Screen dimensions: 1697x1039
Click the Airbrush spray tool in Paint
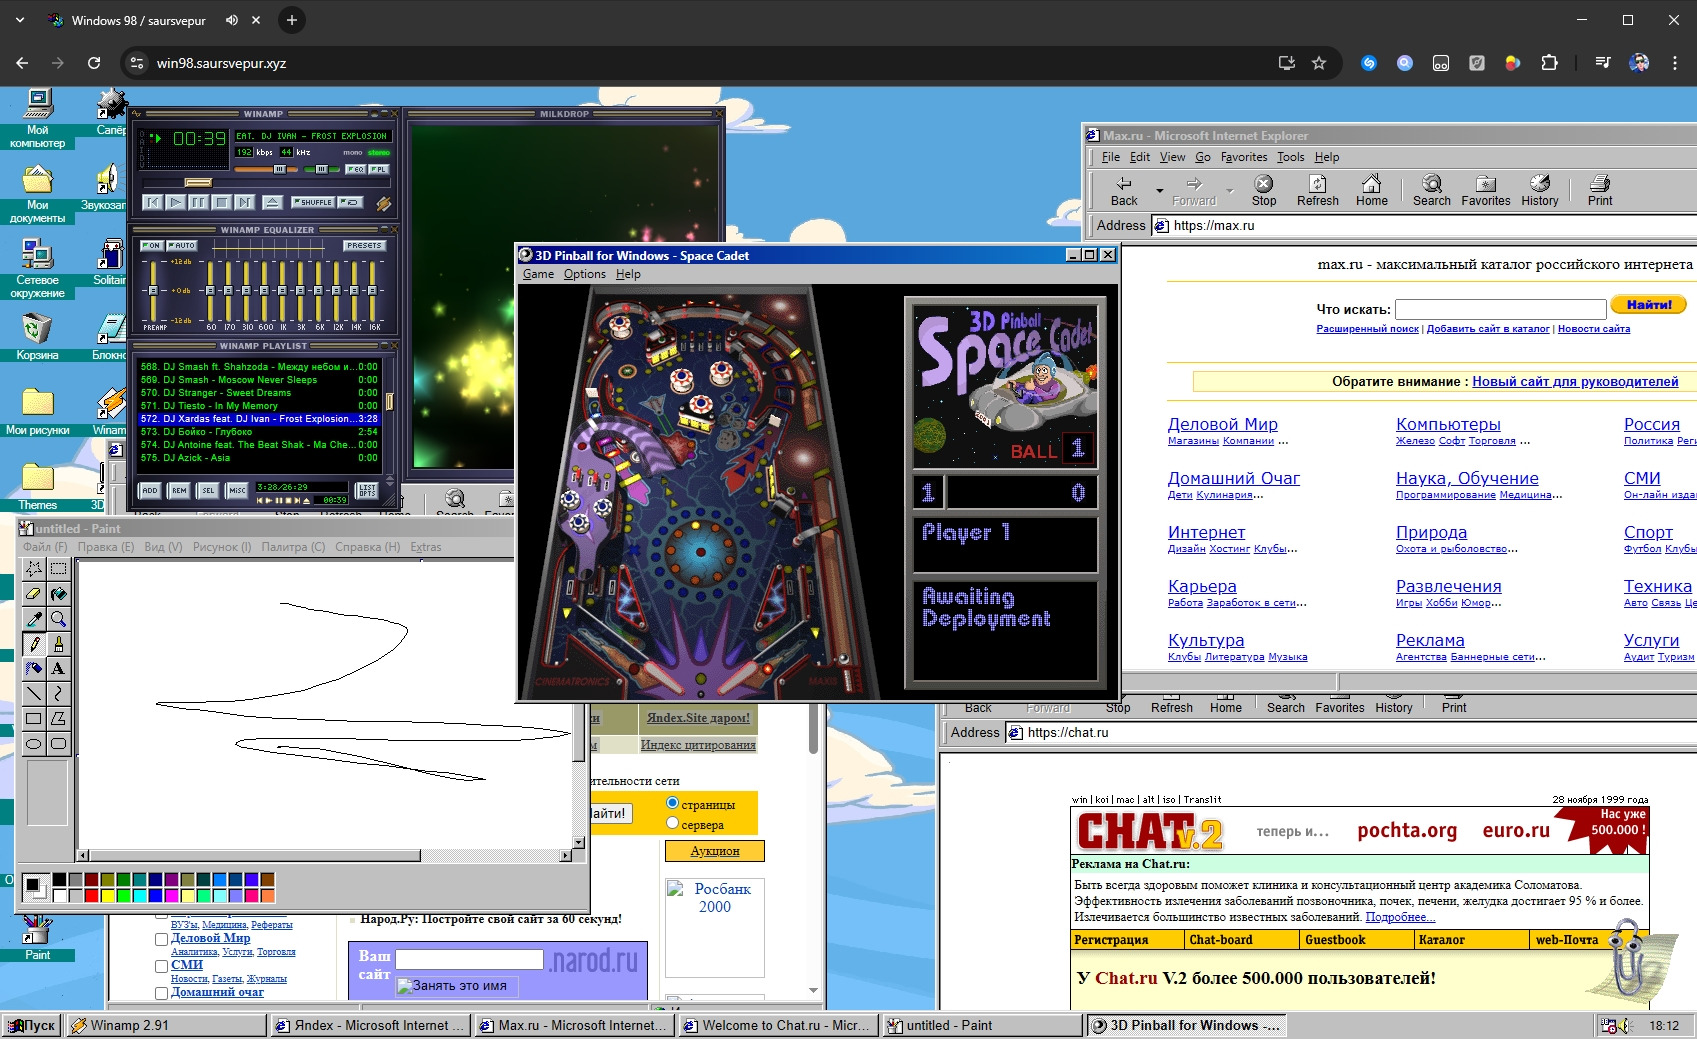pyautogui.click(x=34, y=668)
